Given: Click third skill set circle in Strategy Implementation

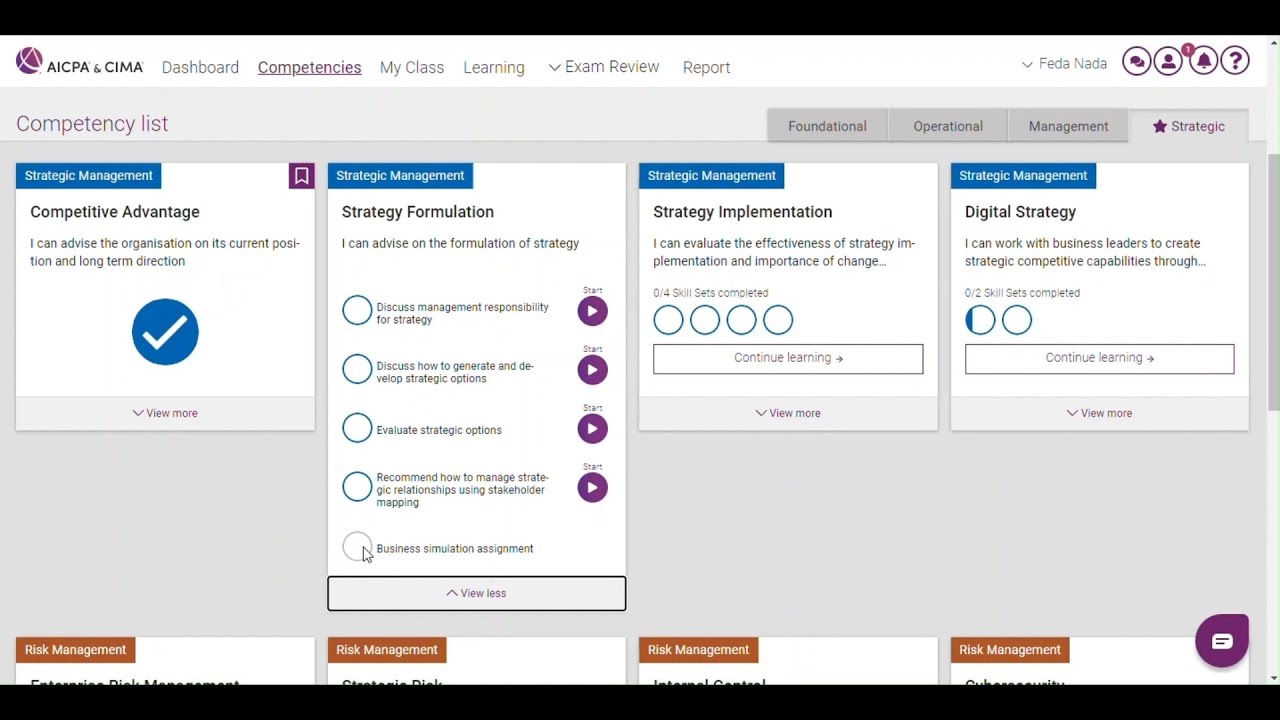Looking at the screenshot, I should pyautogui.click(x=741, y=320).
